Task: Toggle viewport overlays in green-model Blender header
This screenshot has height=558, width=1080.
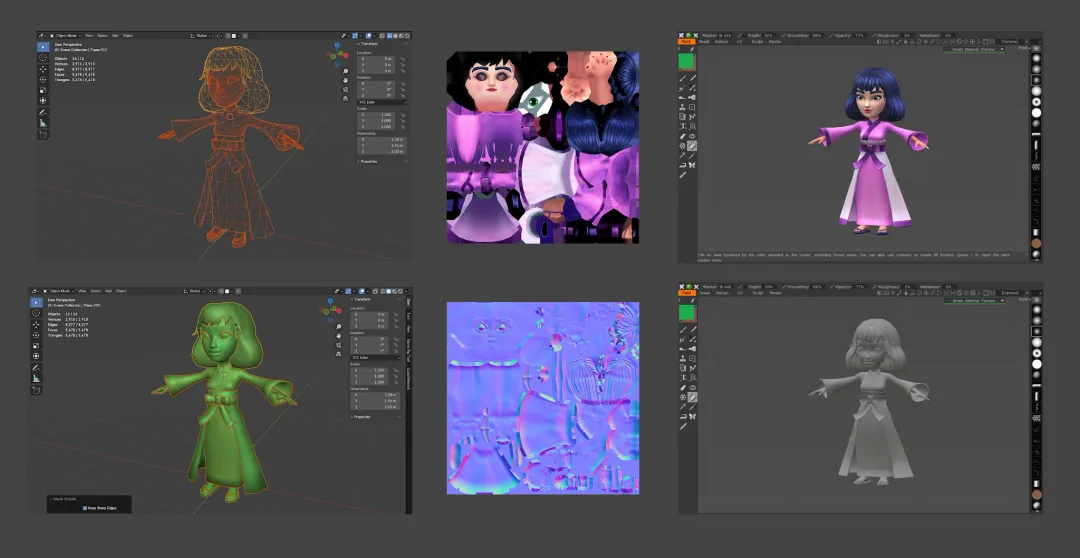Action: pyautogui.click(x=362, y=291)
